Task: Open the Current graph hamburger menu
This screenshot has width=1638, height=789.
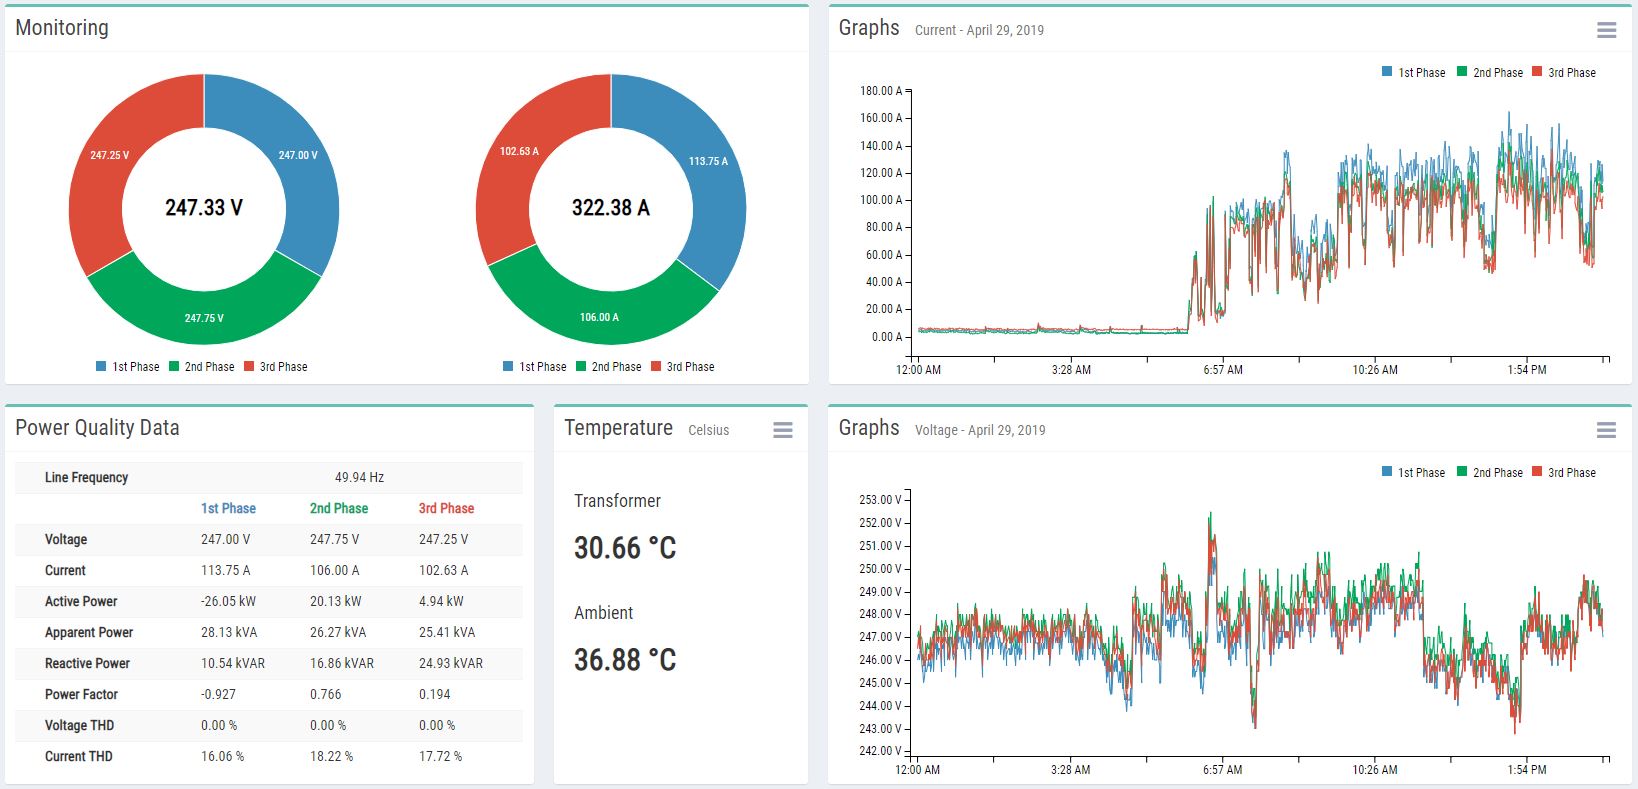Action: (x=1606, y=30)
